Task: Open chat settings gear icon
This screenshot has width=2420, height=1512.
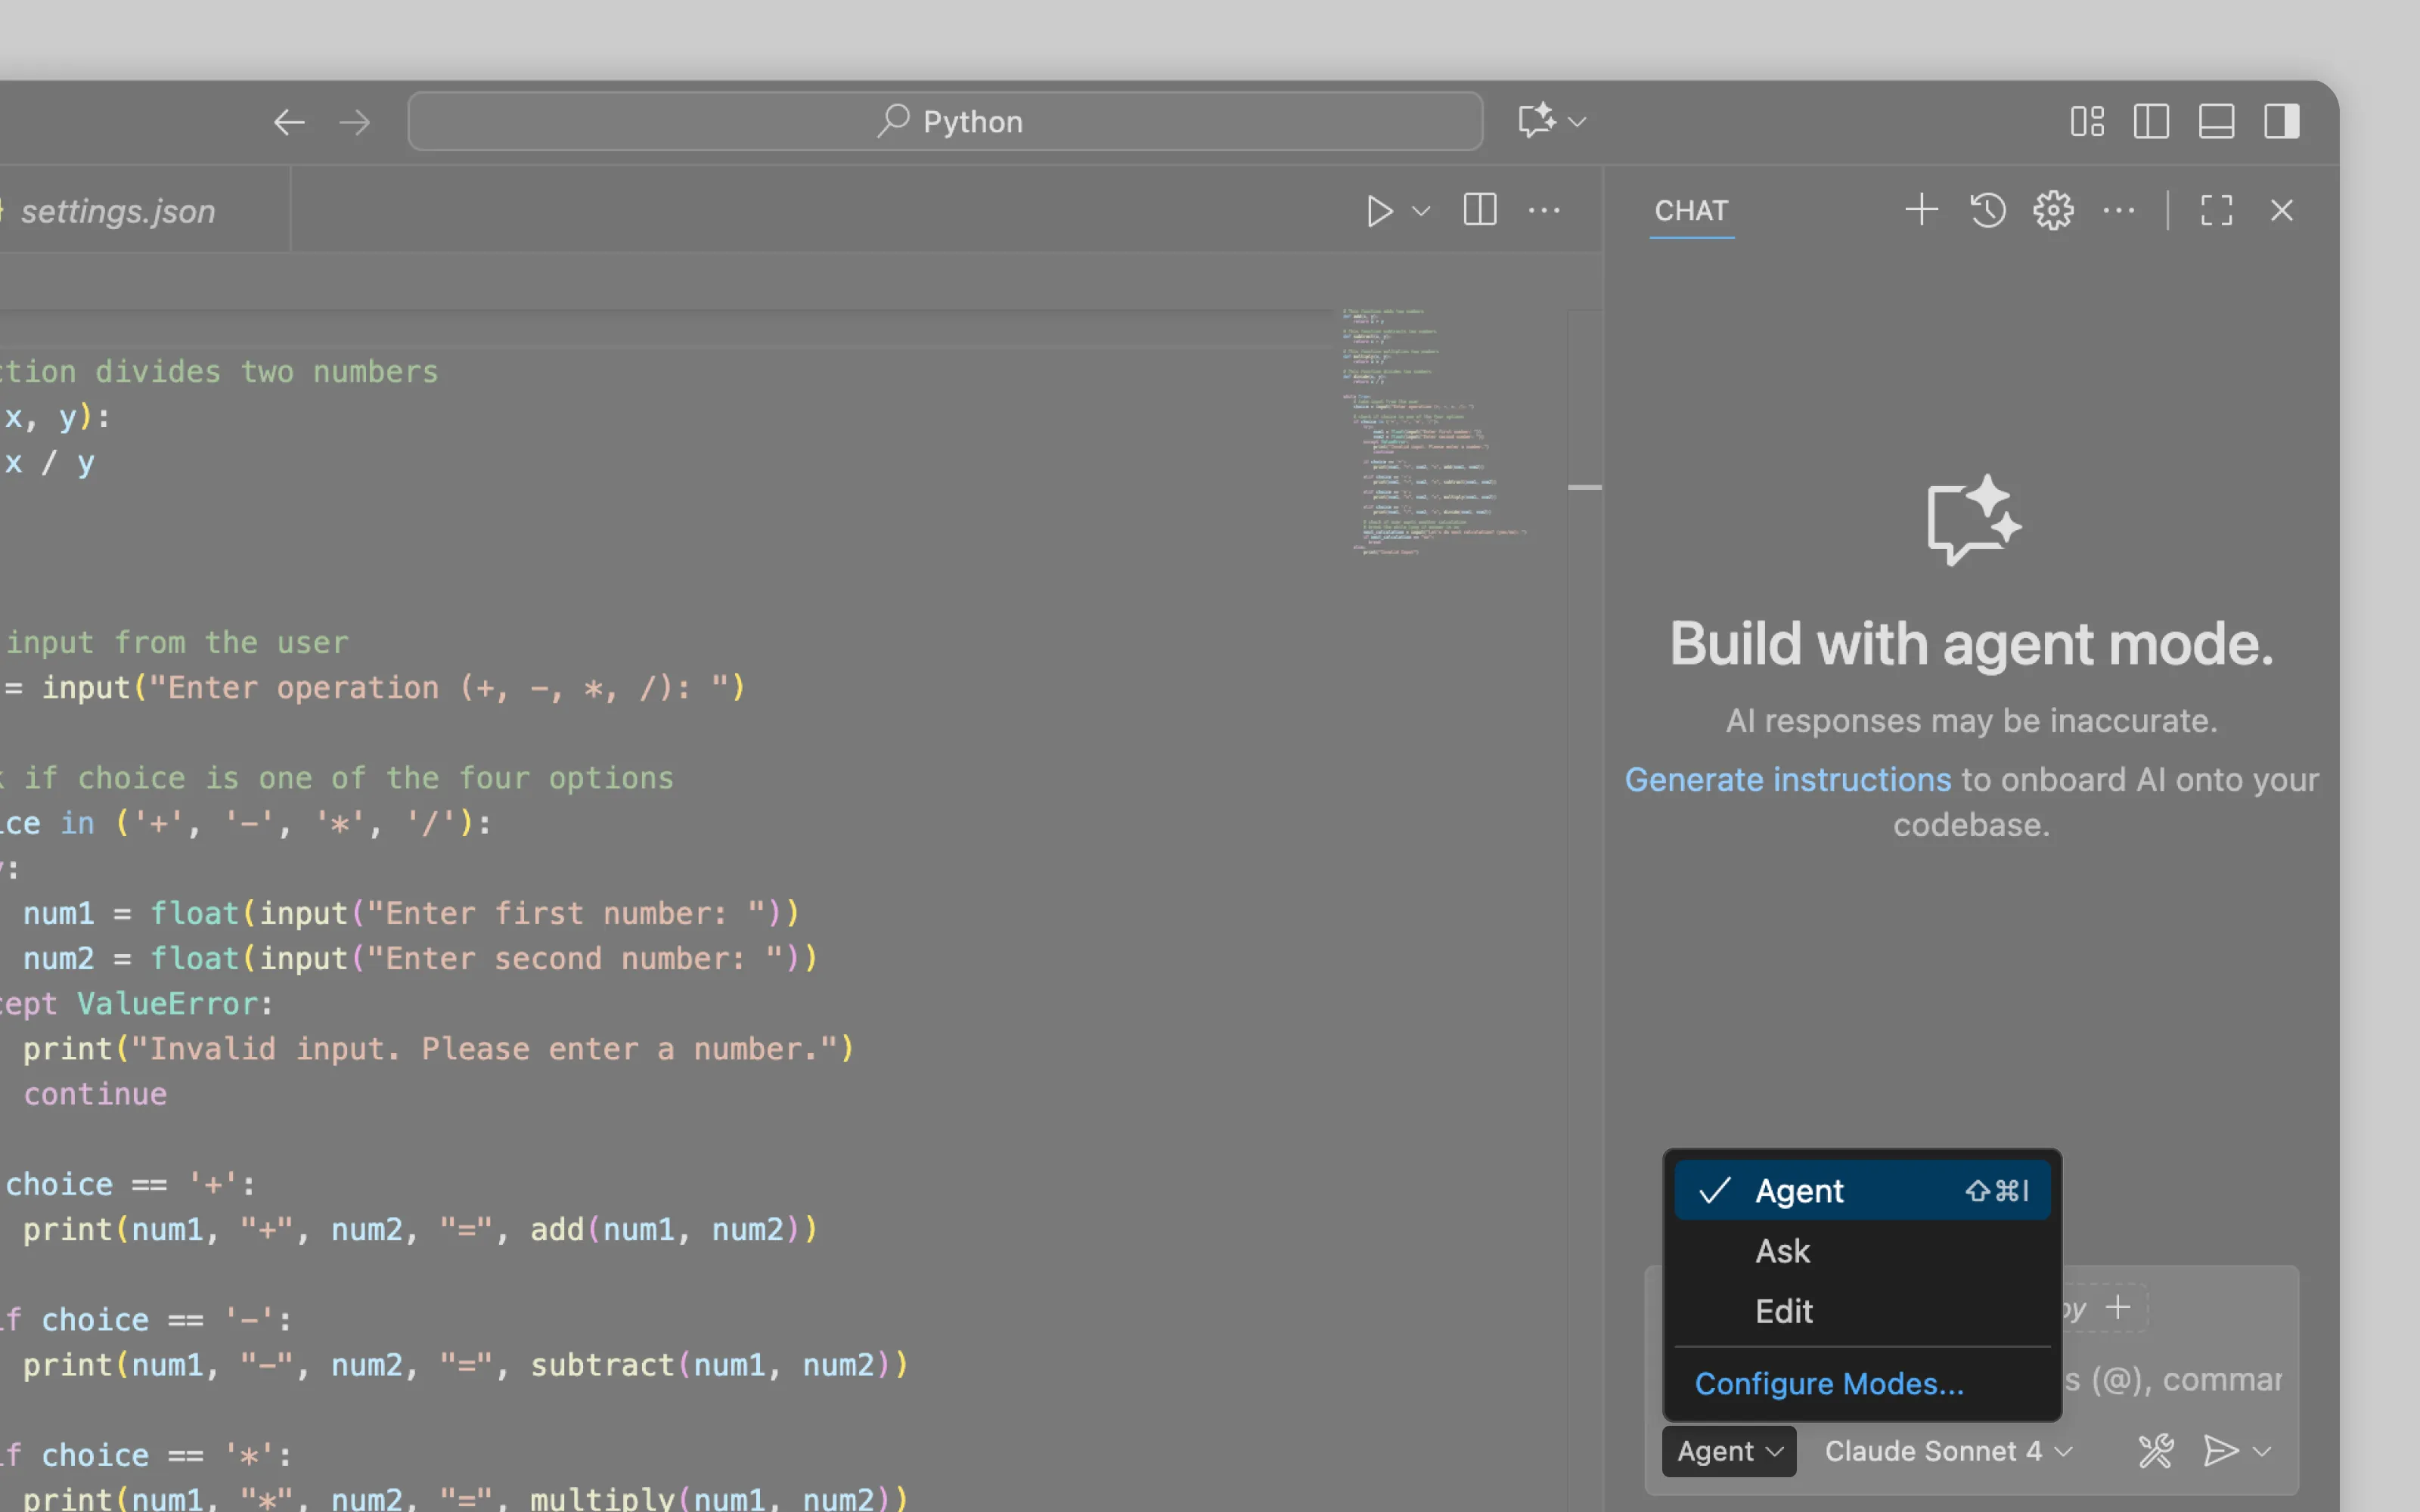Action: coord(2053,210)
